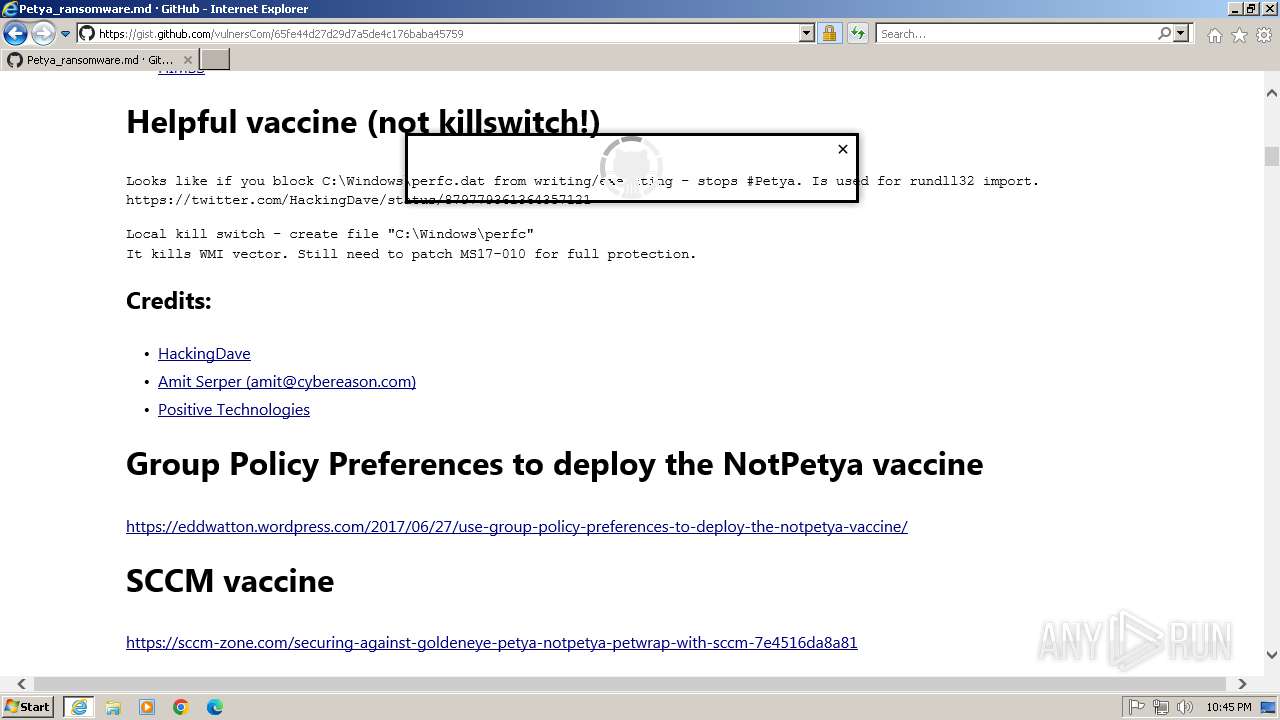Click the Search box in toolbar
Viewport: 1280px width, 720px height.
pos(1016,34)
